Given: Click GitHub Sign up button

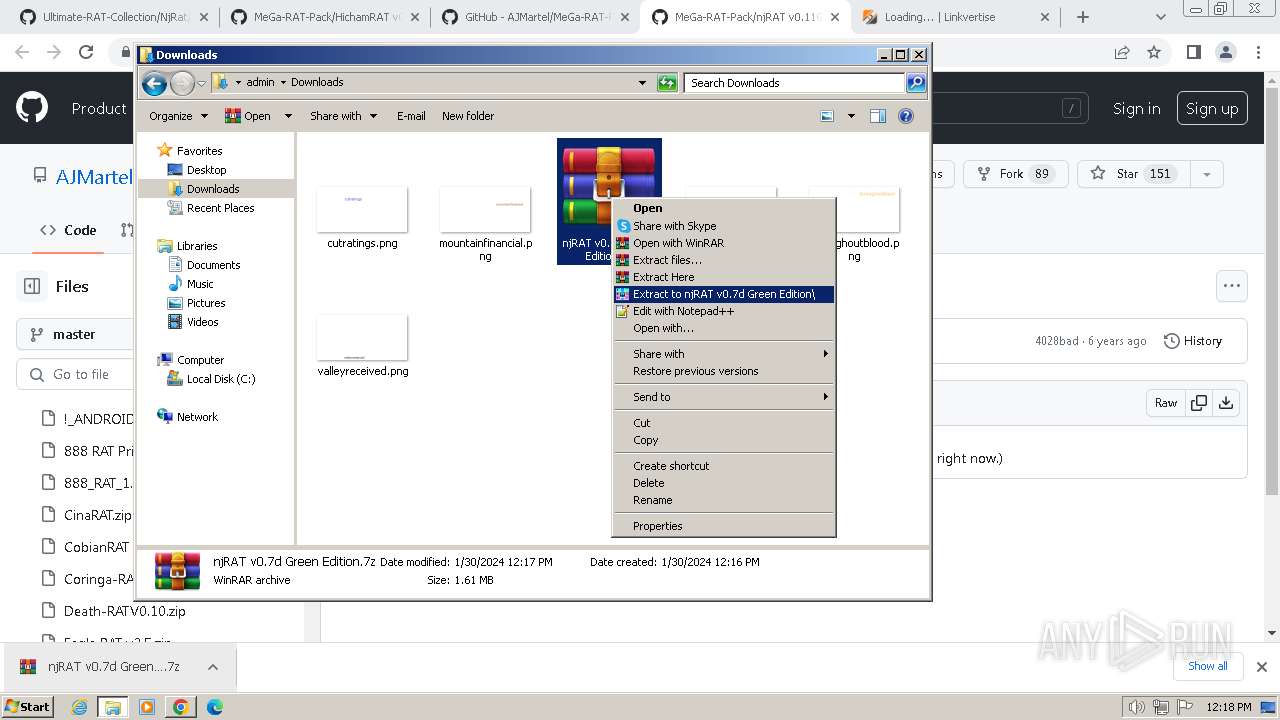Looking at the screenshot, I should click(1212, 109).
